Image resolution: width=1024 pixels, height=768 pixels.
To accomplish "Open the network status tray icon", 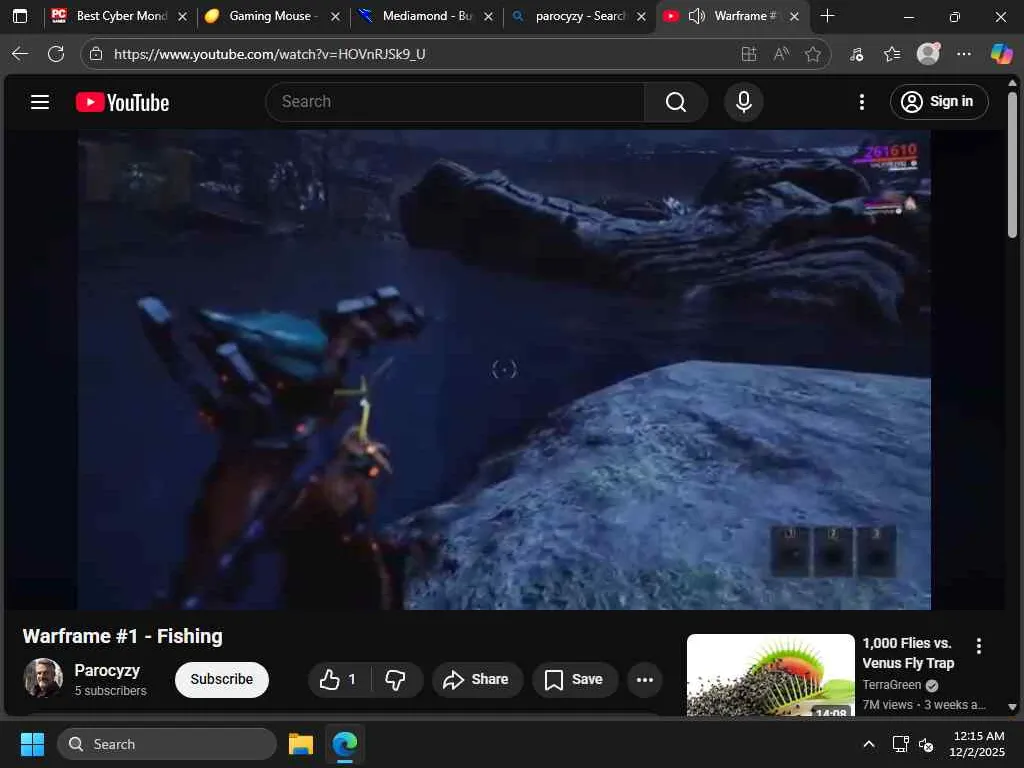I will coord(901,744).
